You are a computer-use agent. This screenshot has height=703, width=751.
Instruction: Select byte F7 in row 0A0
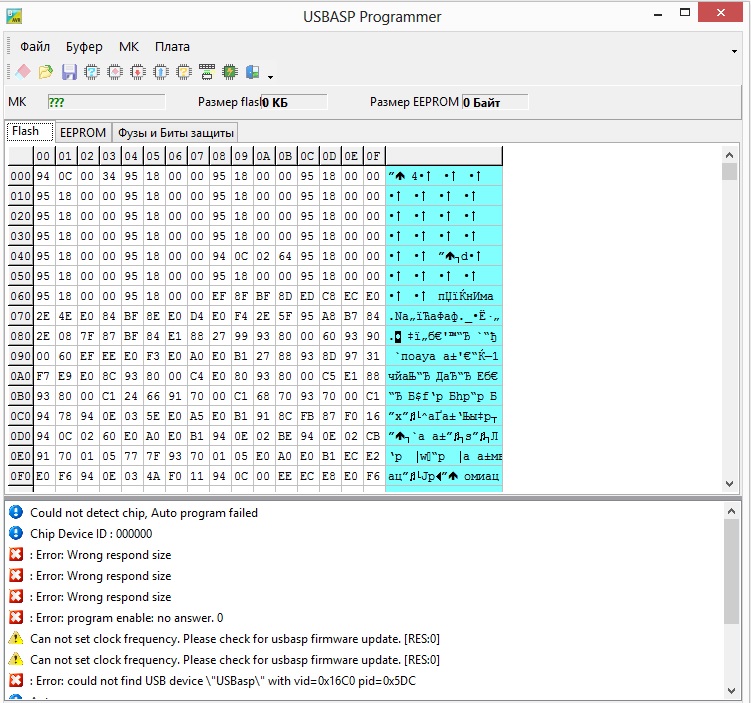click(x=44, y=376)
